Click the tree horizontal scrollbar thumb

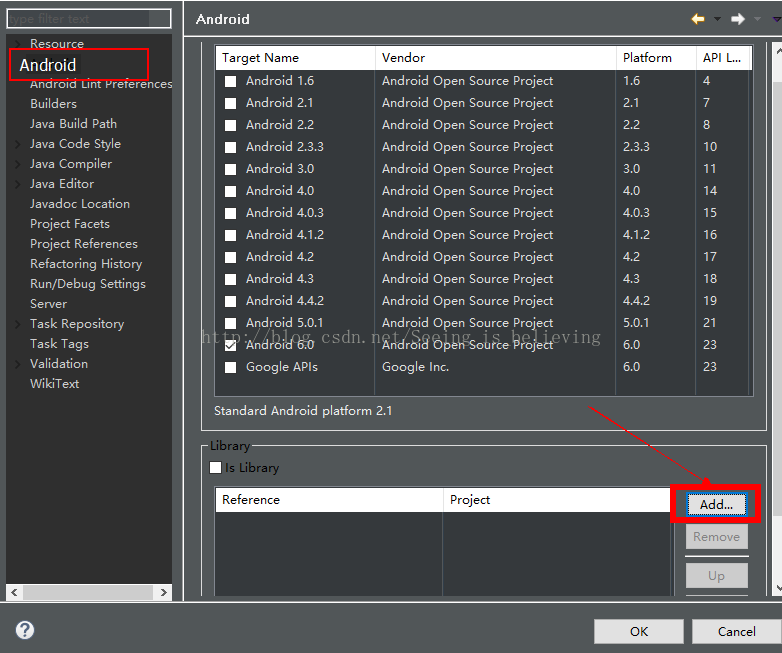[x=88, y=592]
